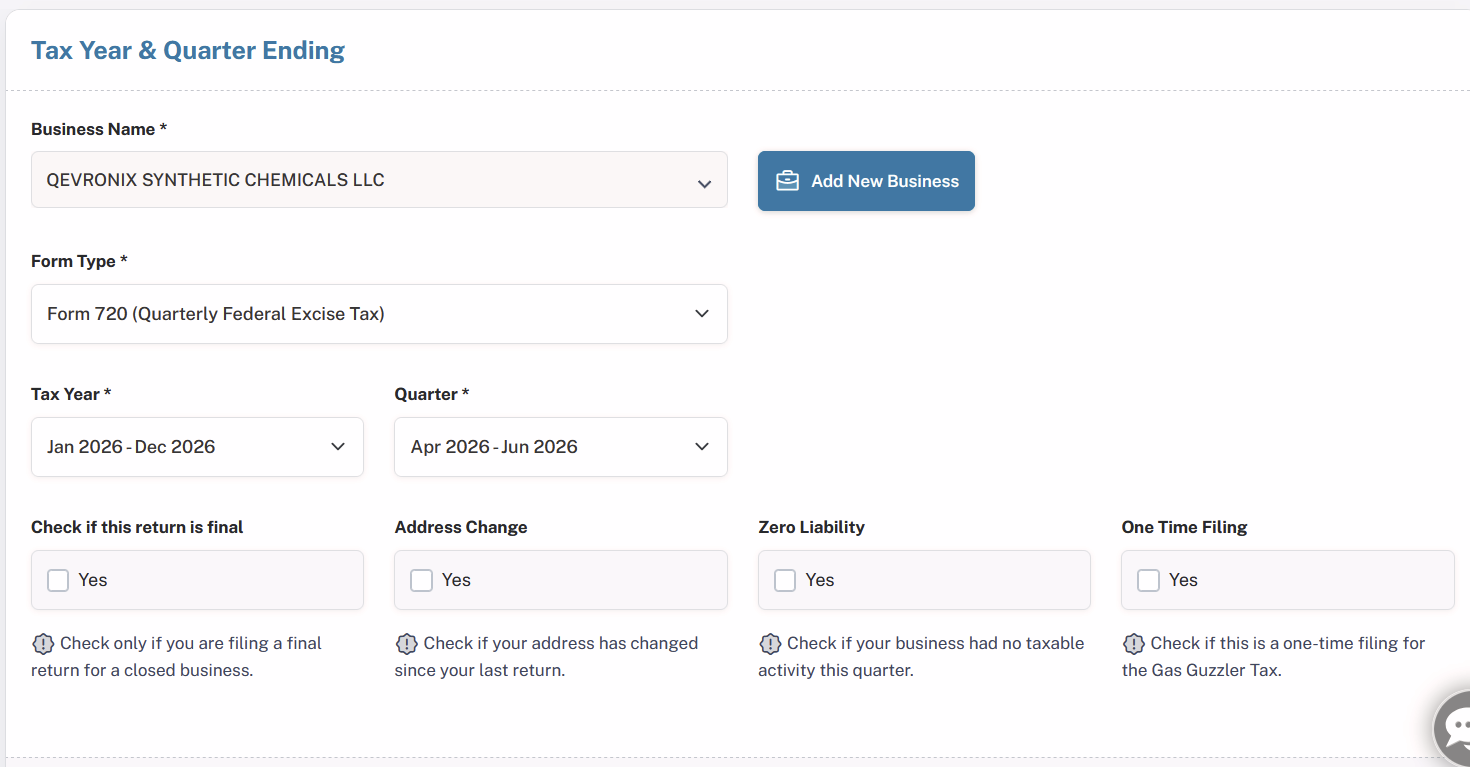Click the 'Check if this return is final' label

pos(137,527)
